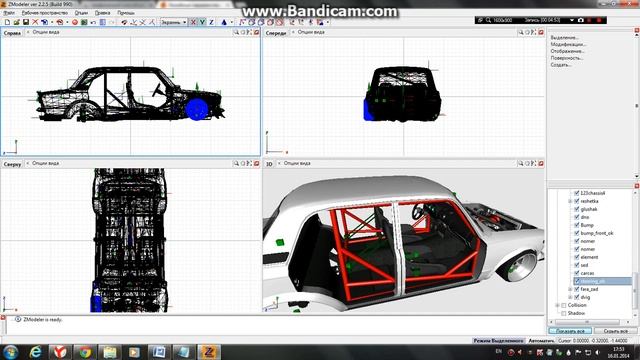Image resolution: width=640 pixels, height=360 pixels.
Task: Toggle the X axis button
Action: coord(193,22)
